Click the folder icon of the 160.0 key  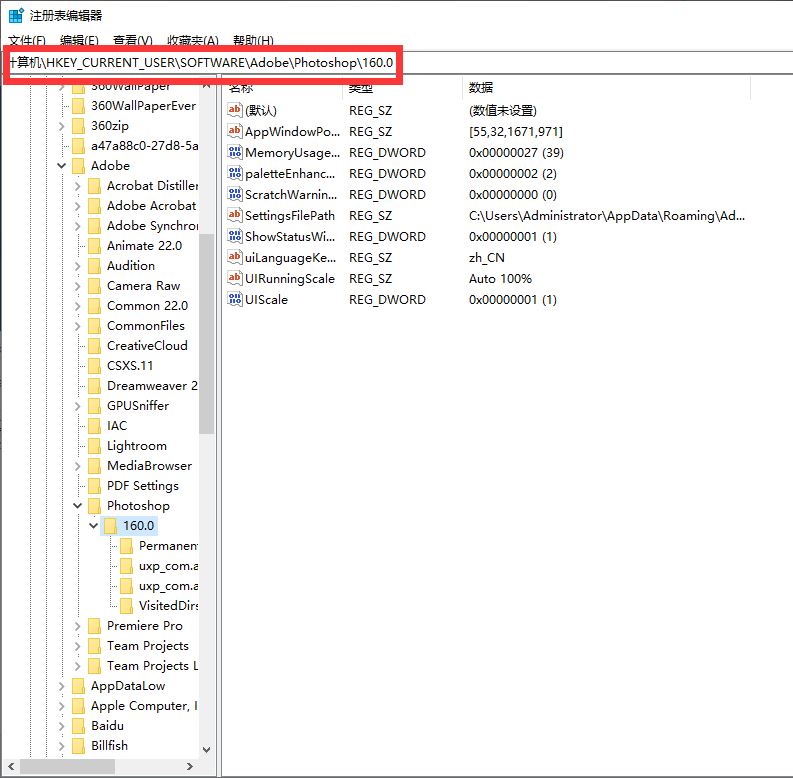coord(110,526)
